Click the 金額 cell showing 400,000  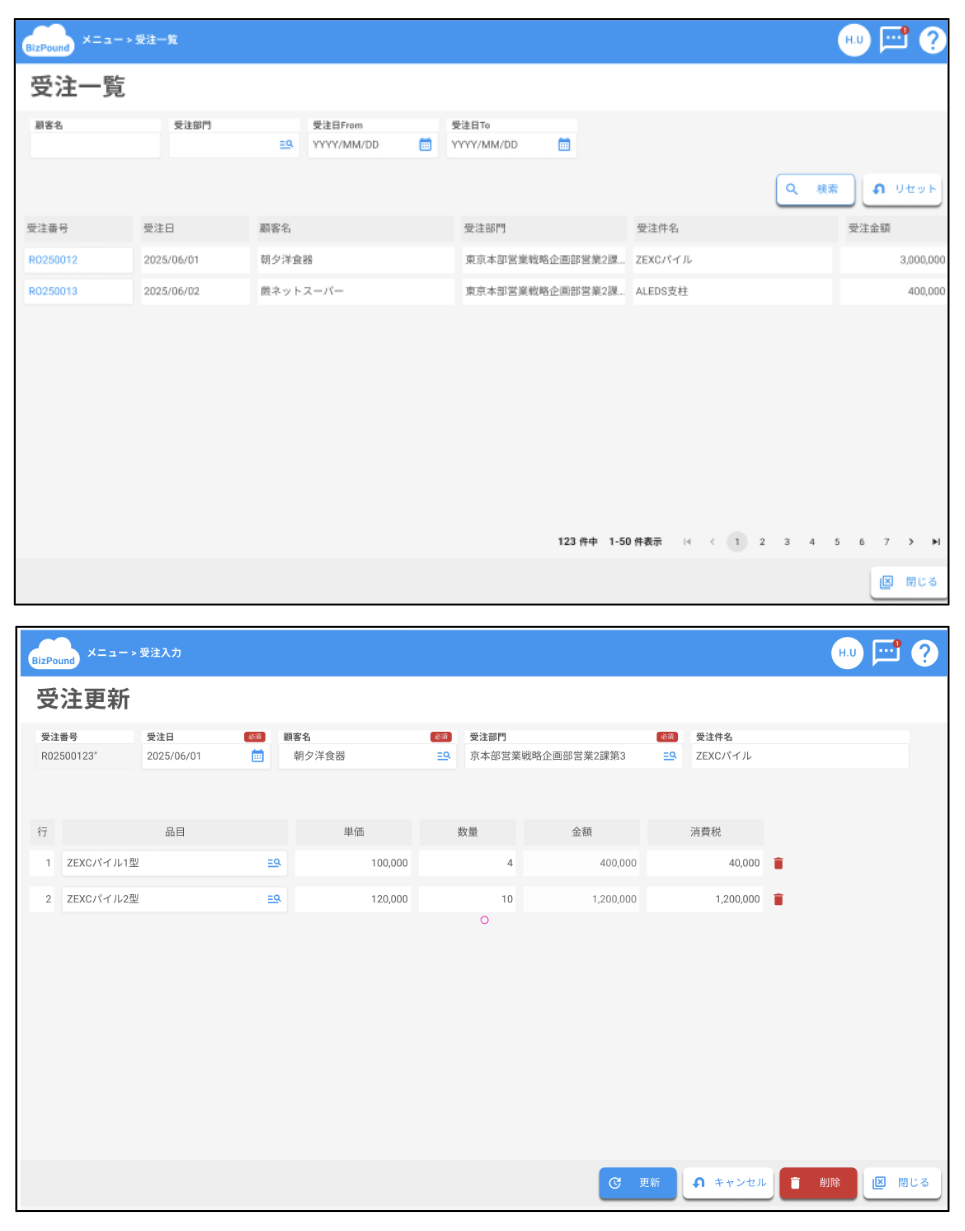[581, 863]
